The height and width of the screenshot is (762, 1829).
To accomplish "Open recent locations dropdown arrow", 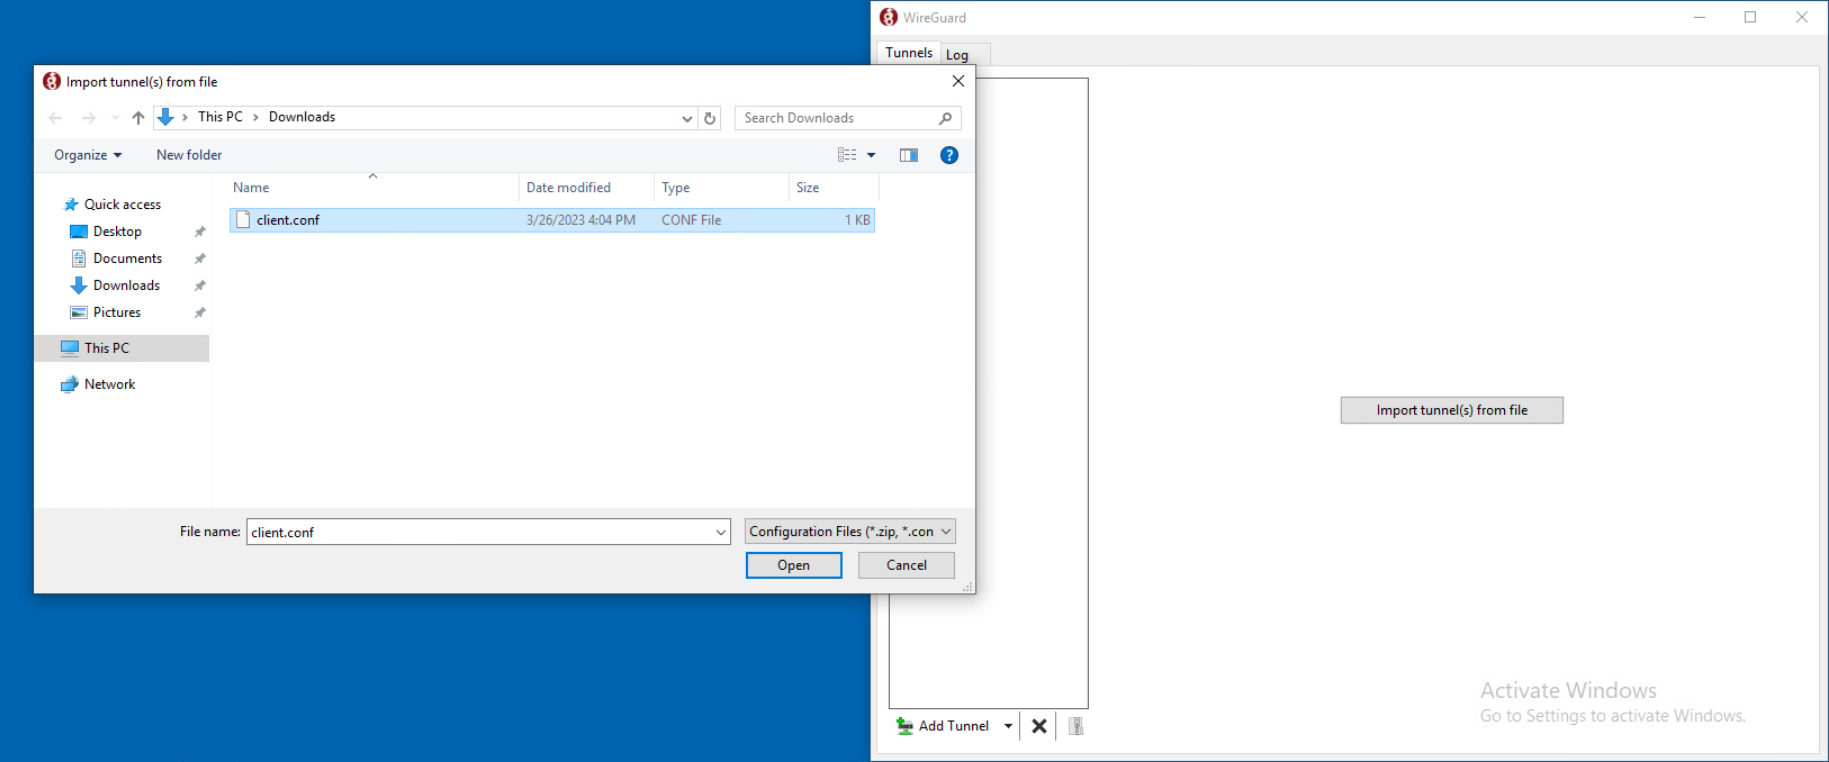I will tap(115, 118).
